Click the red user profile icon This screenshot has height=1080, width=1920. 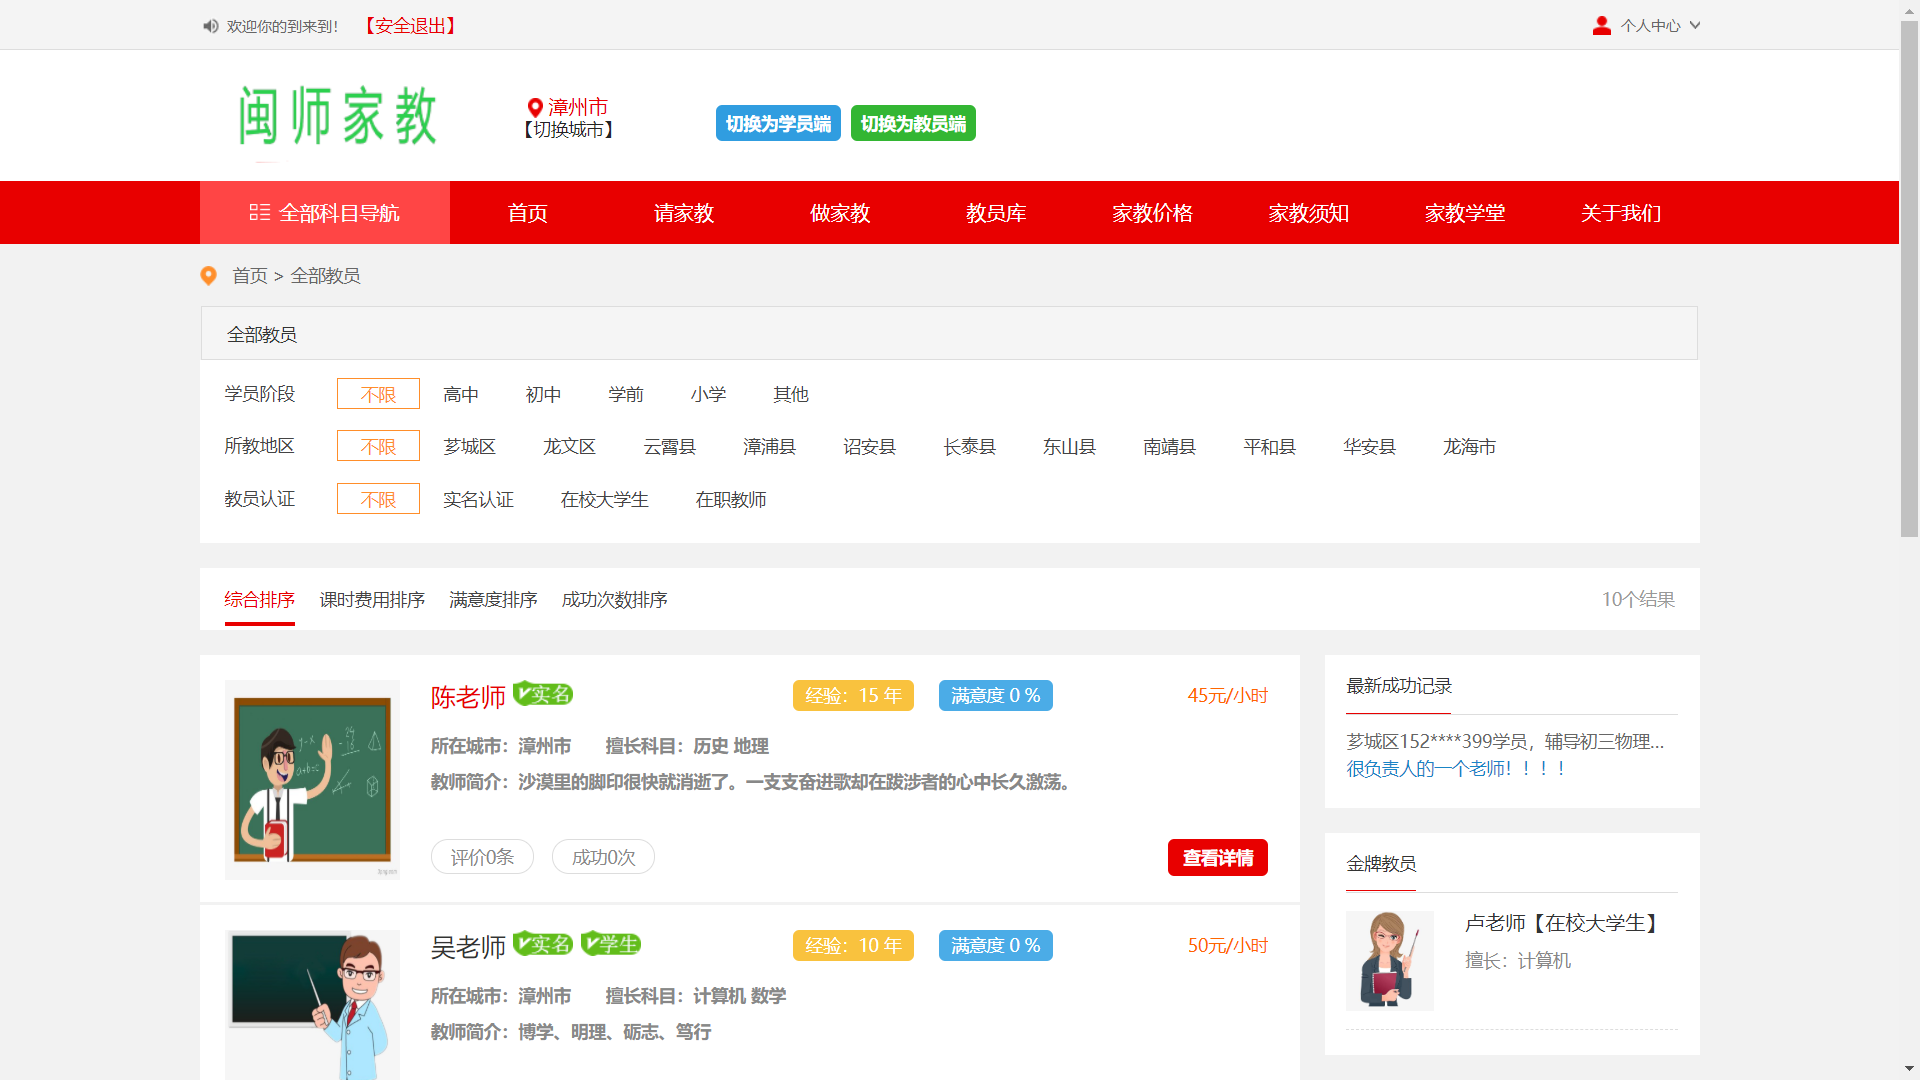pyautogui.click(x=1601, y=26)
